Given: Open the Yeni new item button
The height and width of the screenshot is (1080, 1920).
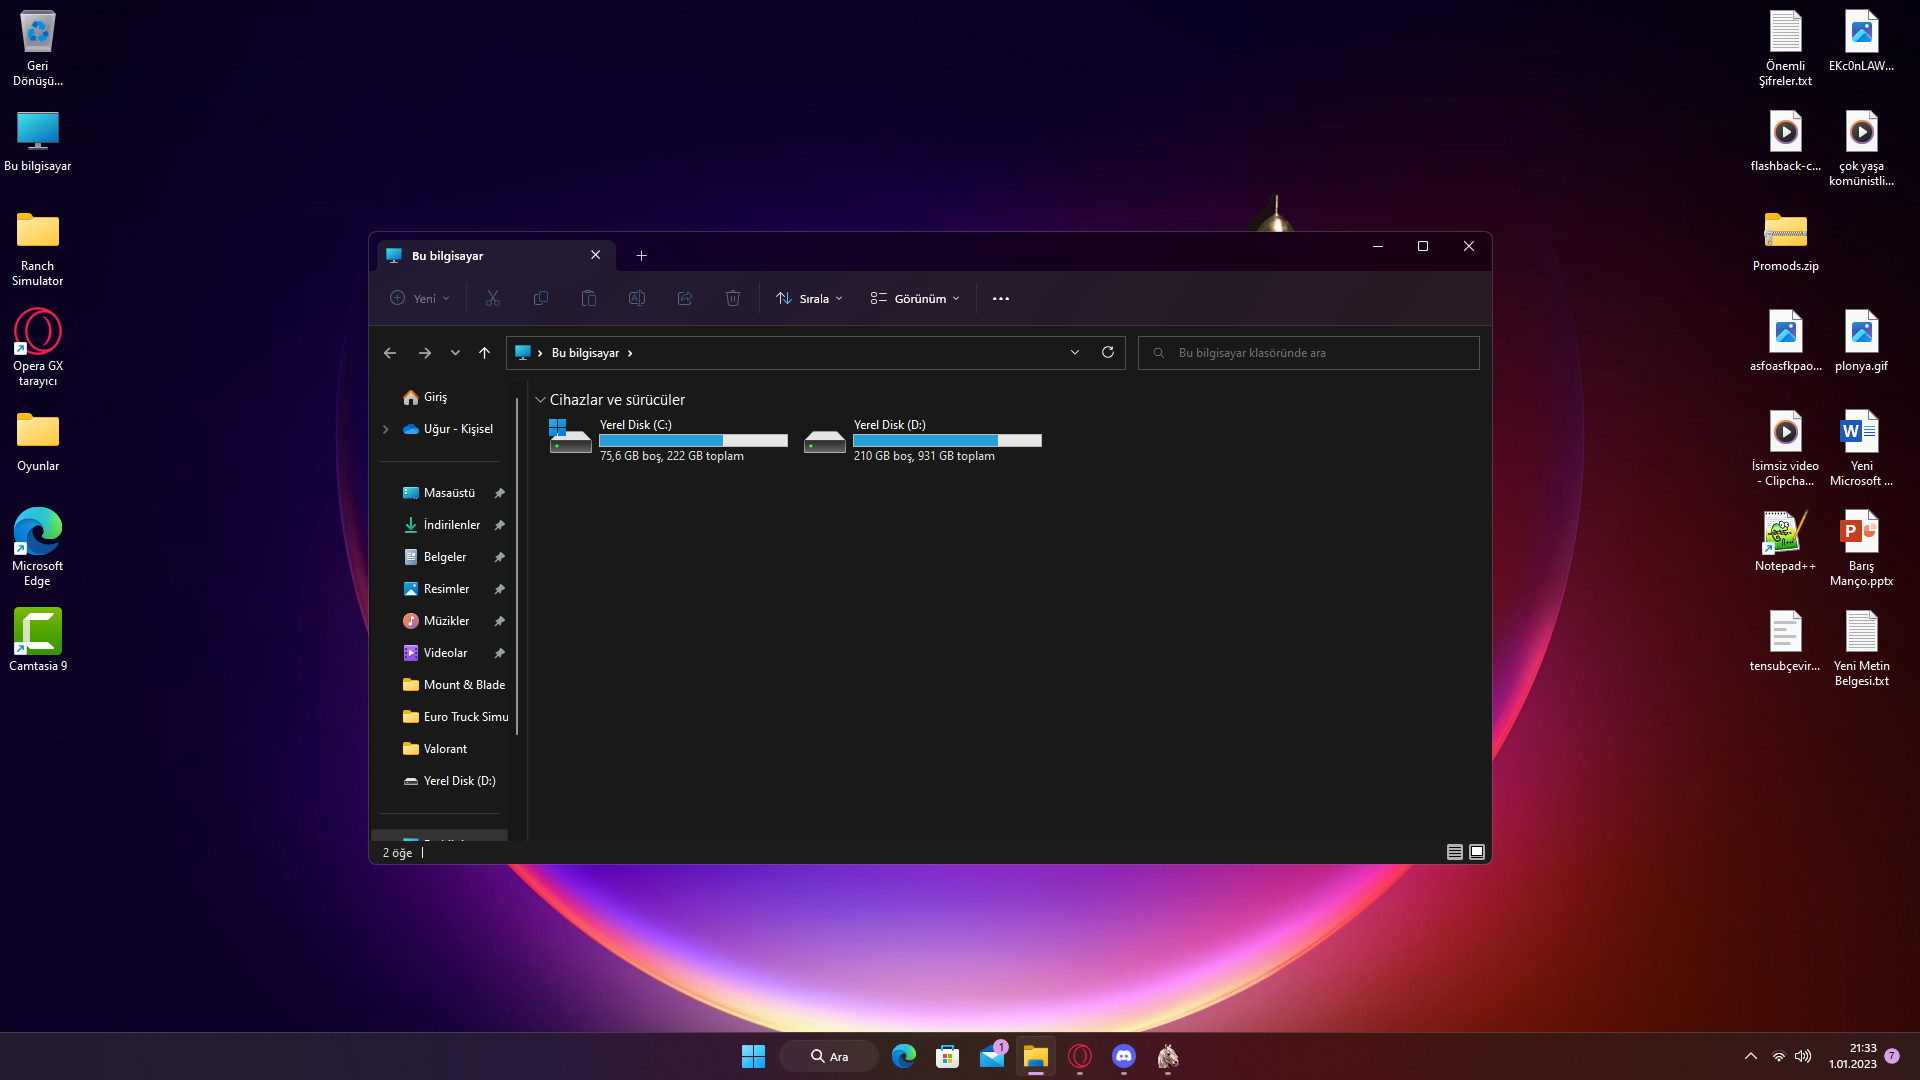Looking at the screenshot, I should 419,298.
